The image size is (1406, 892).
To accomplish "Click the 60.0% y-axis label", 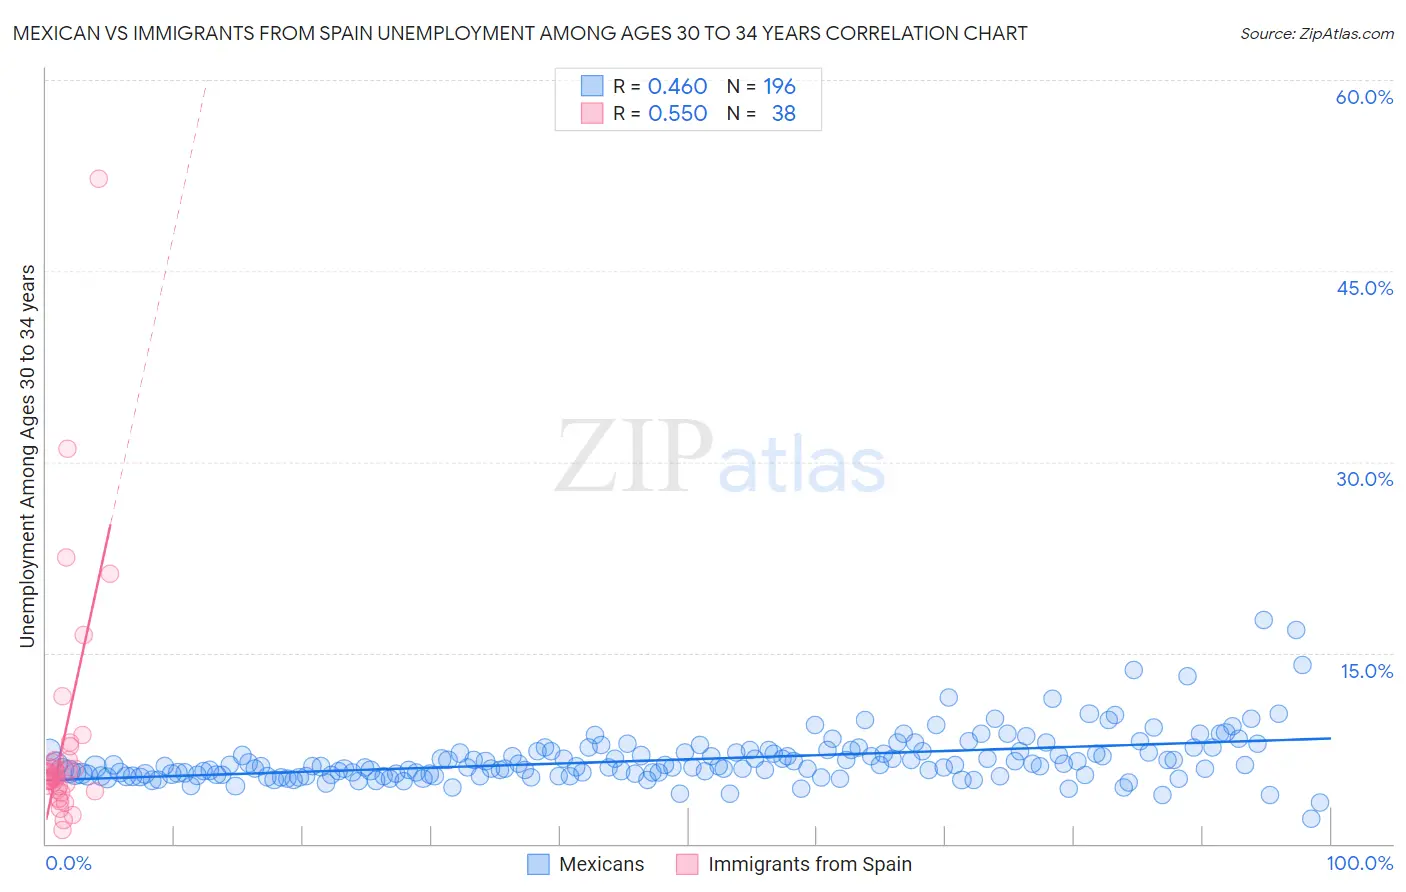I will 1364,97.
